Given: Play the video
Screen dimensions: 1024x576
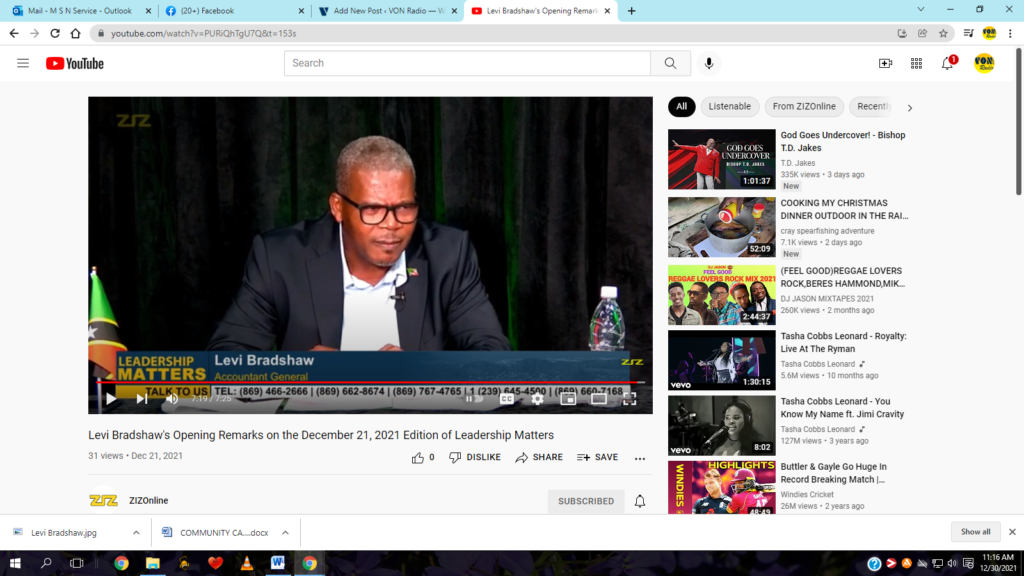Looking at the screenshot, I should click(x=111, y=398).
